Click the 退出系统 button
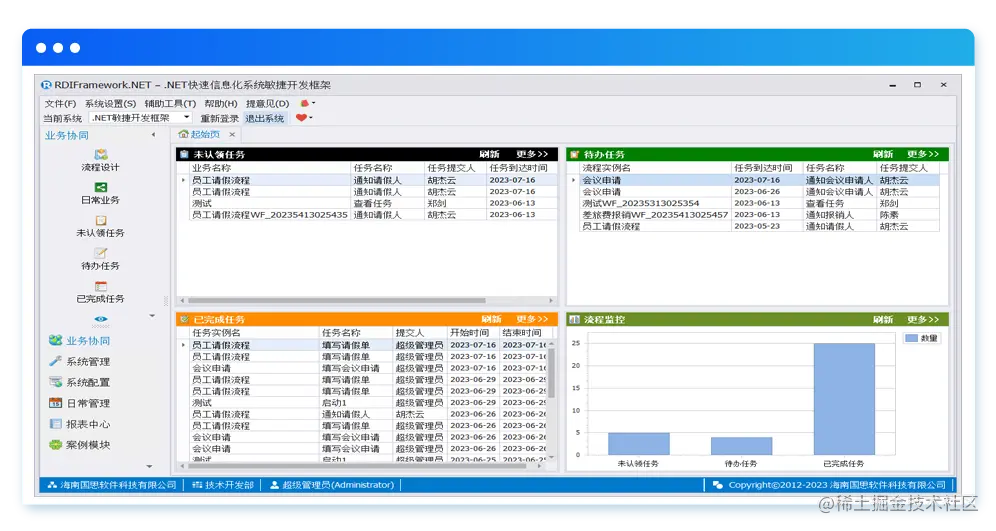Image resolution: width=996 pixels, height=531 pixels. [264, 118]
